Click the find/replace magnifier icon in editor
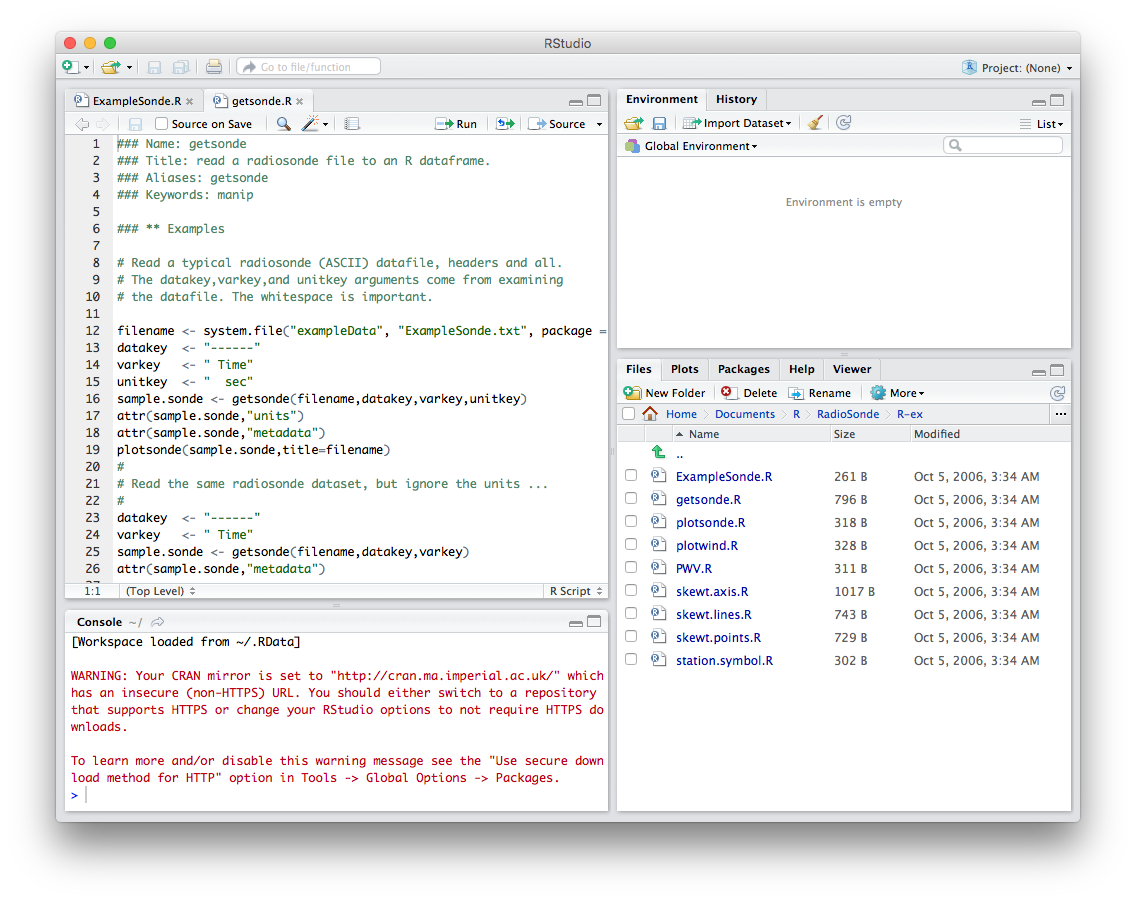Screen dimensions: 1136x902 (284, 124)
